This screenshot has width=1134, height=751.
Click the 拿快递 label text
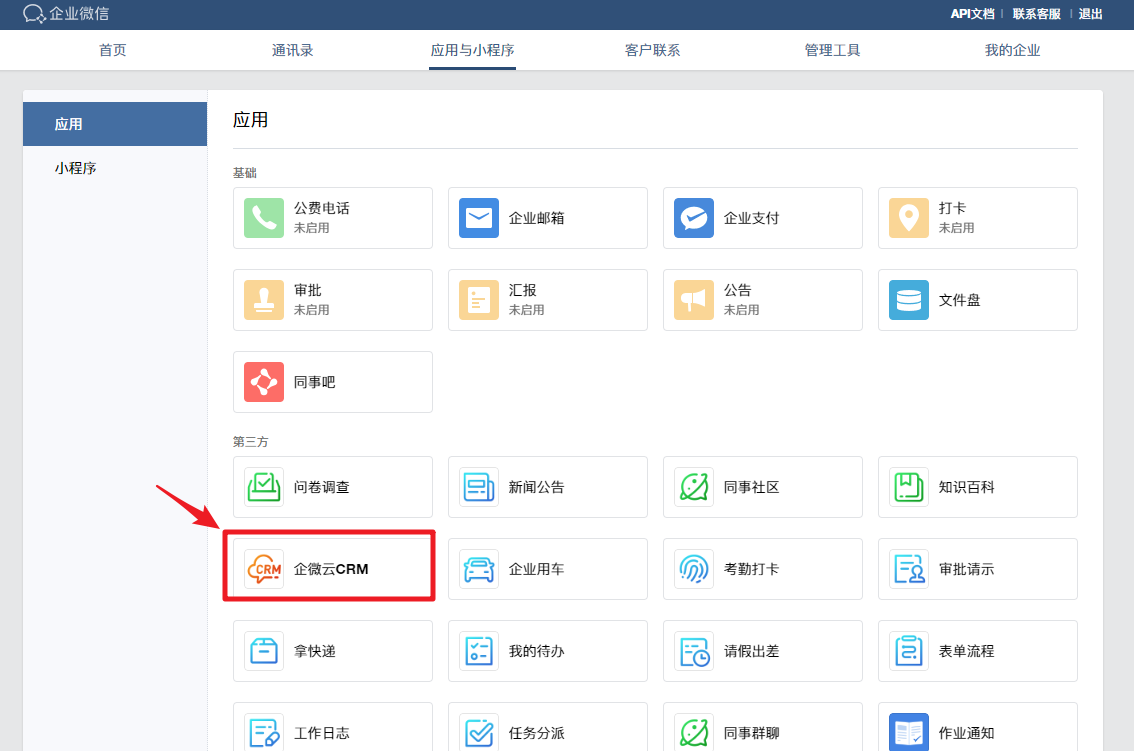315,651
